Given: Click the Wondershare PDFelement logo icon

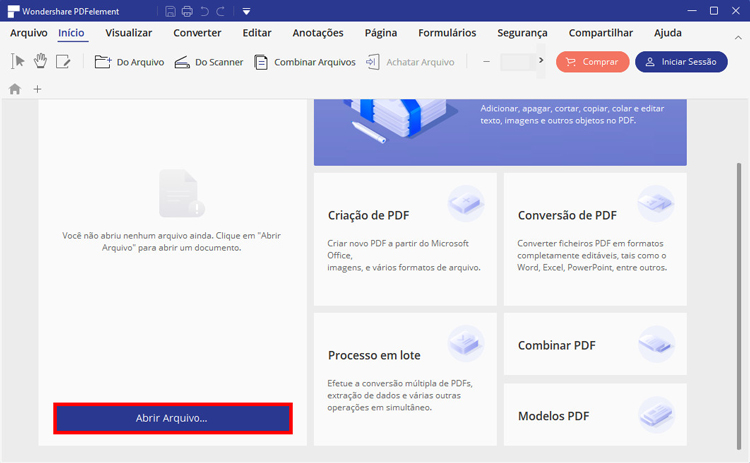Looking at the screenshot, I should (13, 11).
